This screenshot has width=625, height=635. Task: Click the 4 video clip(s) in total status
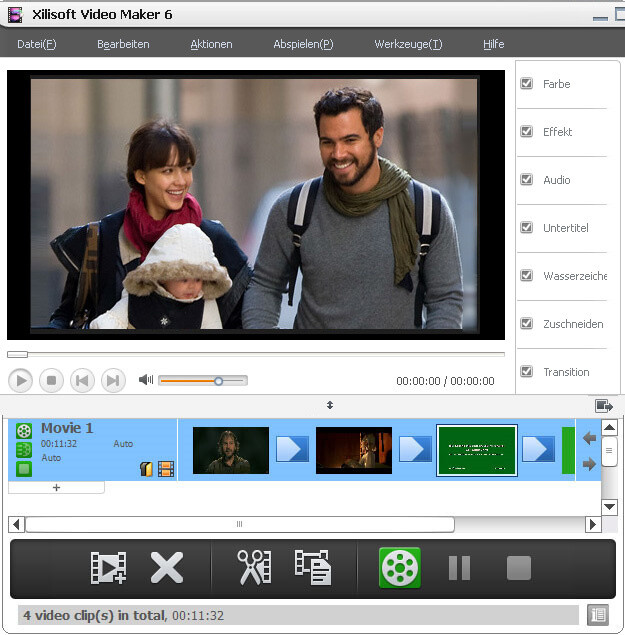(124, 616)
